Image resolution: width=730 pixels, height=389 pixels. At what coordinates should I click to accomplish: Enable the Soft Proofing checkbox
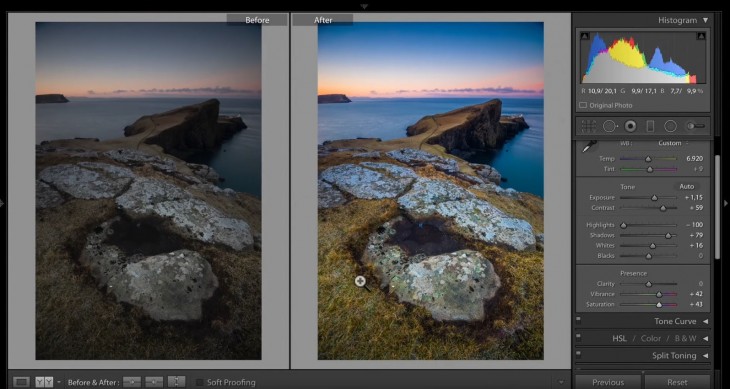200,382
